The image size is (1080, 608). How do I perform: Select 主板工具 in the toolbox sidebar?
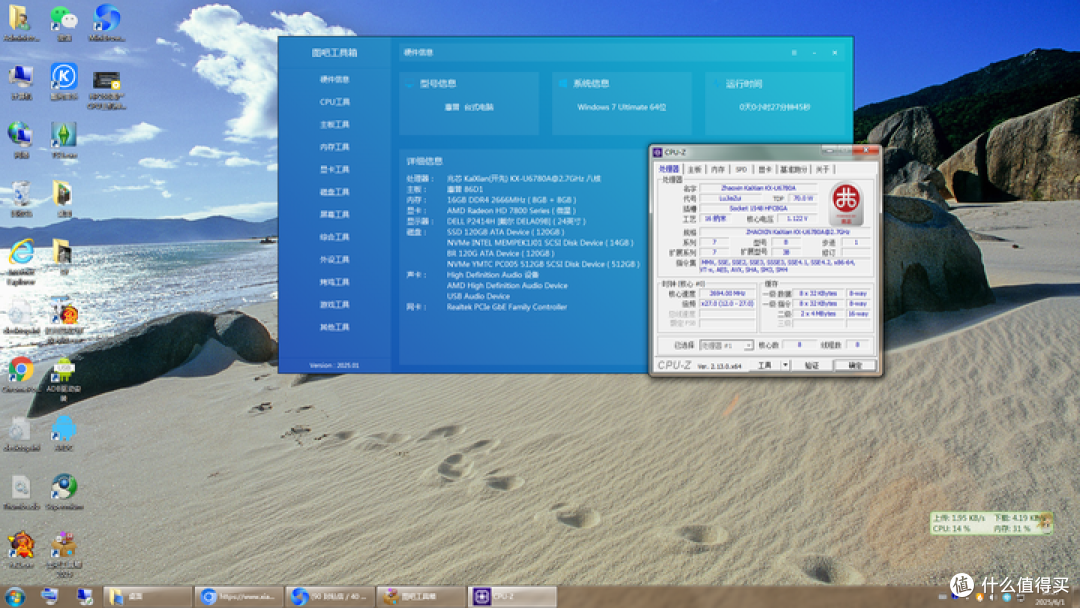coord(335,125)
